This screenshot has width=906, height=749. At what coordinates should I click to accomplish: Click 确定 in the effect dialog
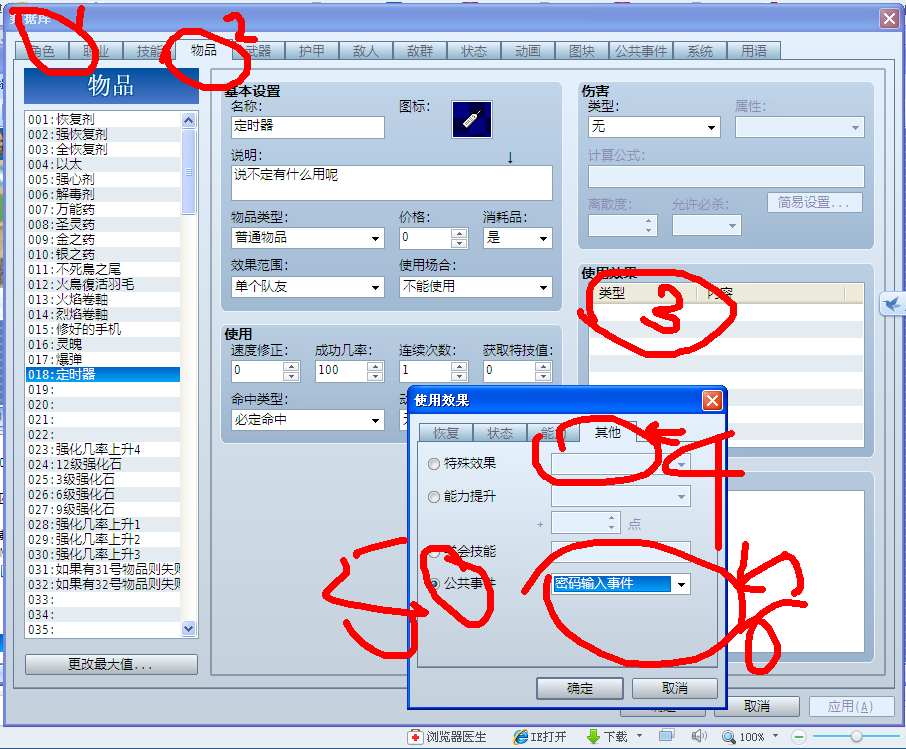[x=580, y=688]
